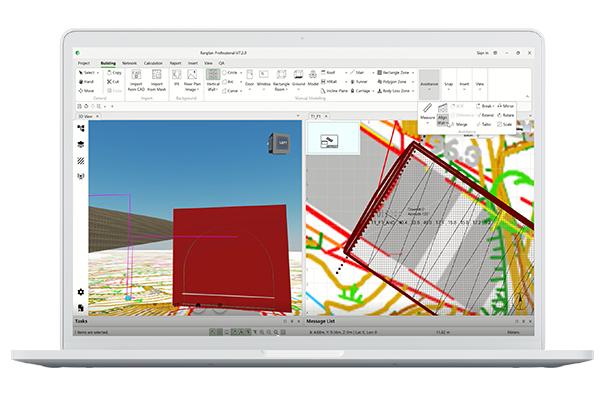Select the Ground tool
Viewport: 604px width, 394px height.
pos(299,79)
